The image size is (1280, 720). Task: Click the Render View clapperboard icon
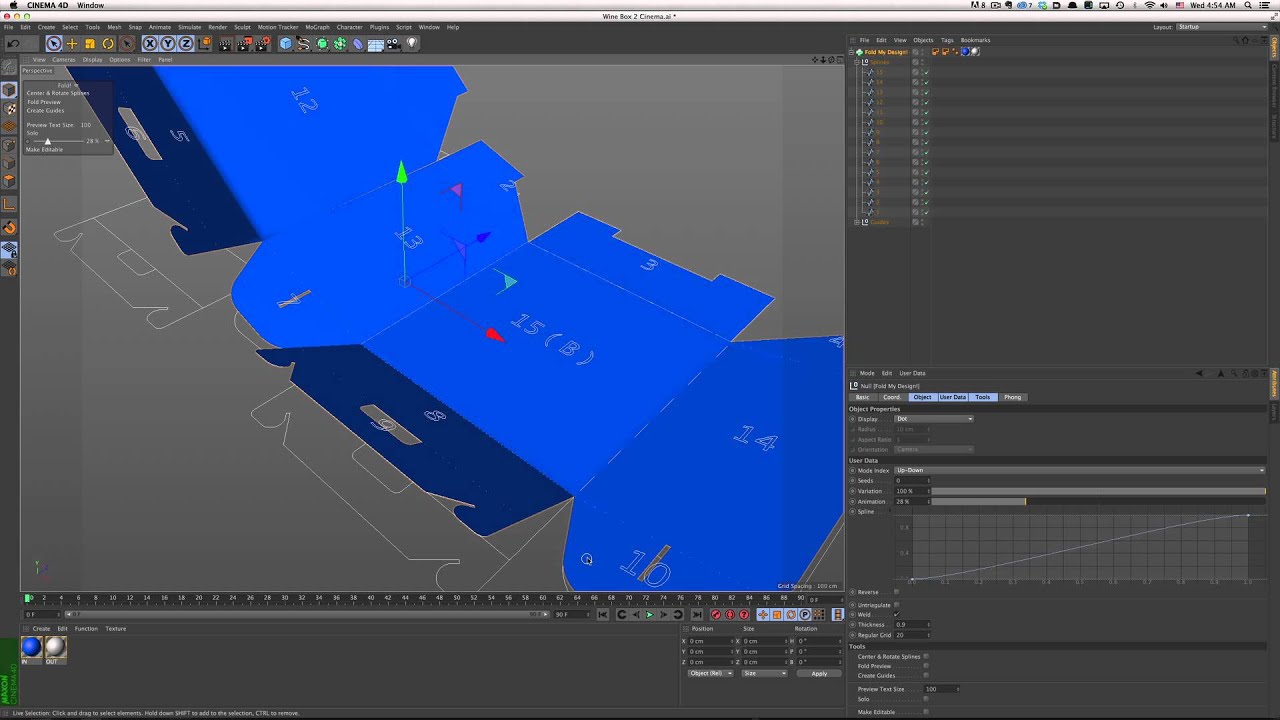(225, 44)
